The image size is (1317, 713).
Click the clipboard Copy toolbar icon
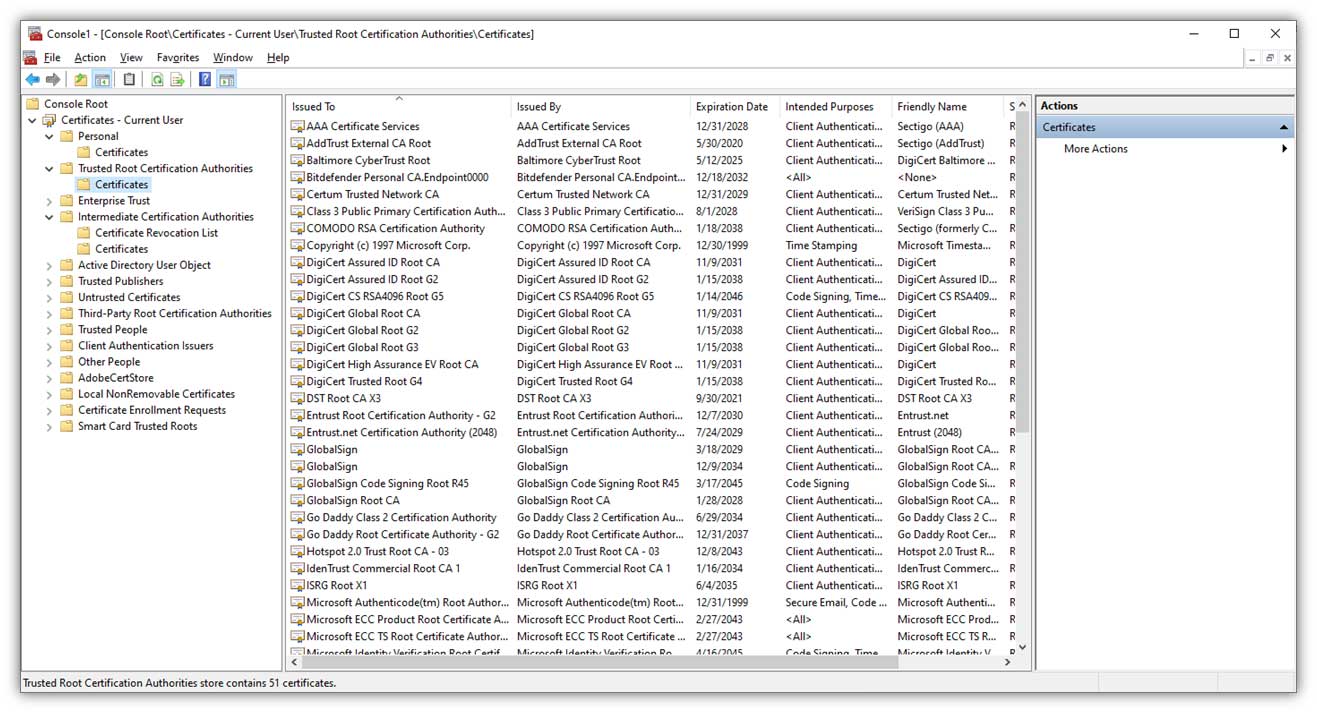[x=129, y=80]
